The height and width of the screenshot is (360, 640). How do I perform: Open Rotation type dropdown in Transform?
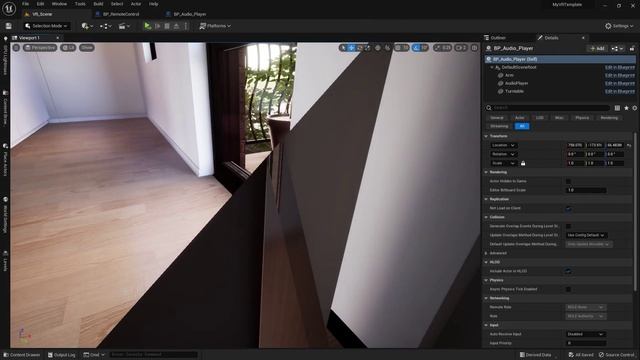tap(503, 154)
